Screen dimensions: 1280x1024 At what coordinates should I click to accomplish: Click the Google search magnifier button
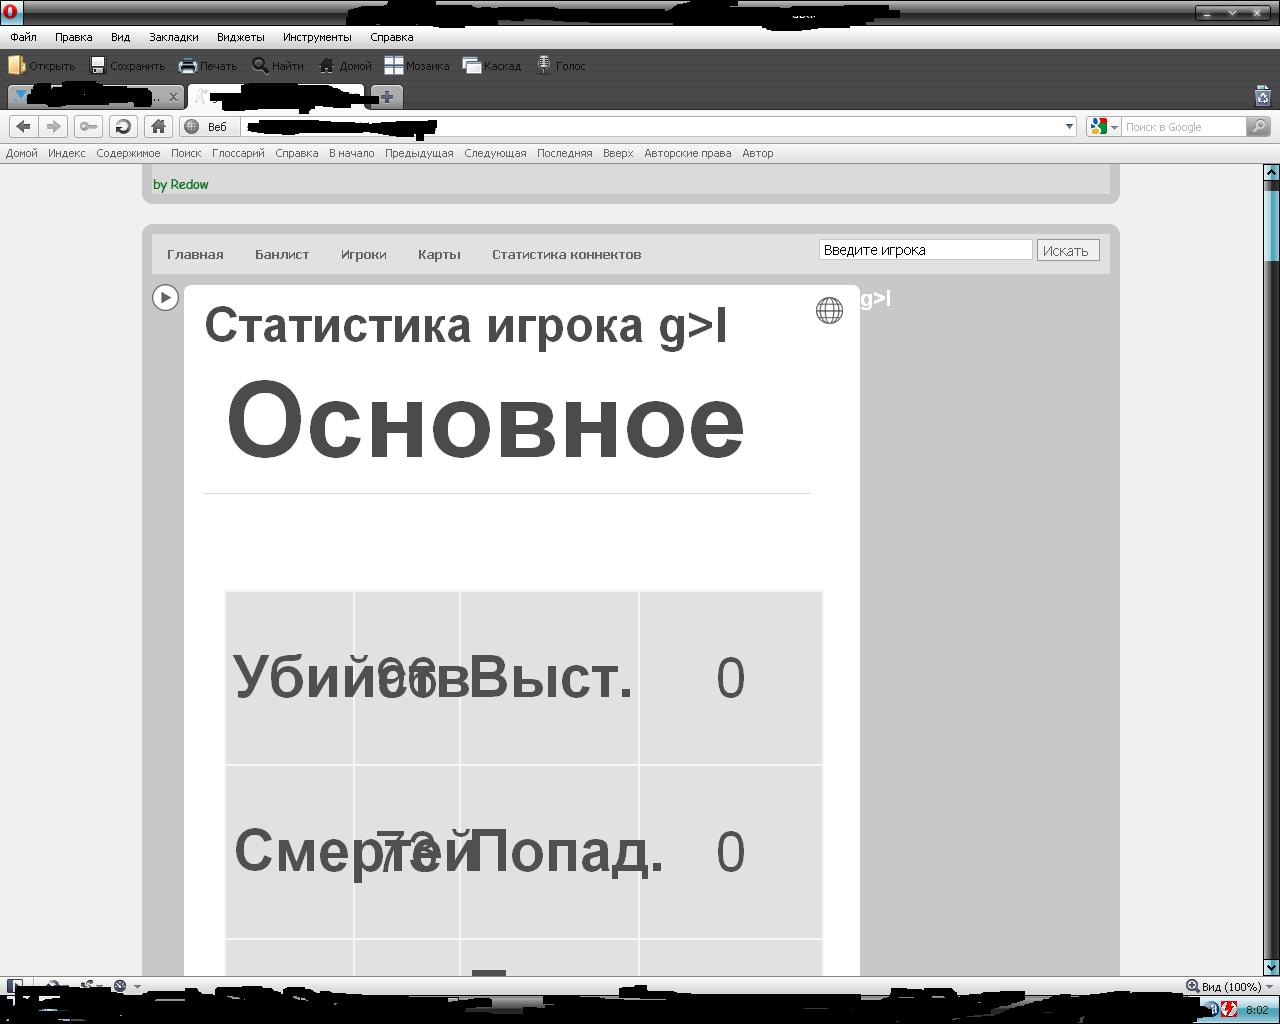point(1259,126)
